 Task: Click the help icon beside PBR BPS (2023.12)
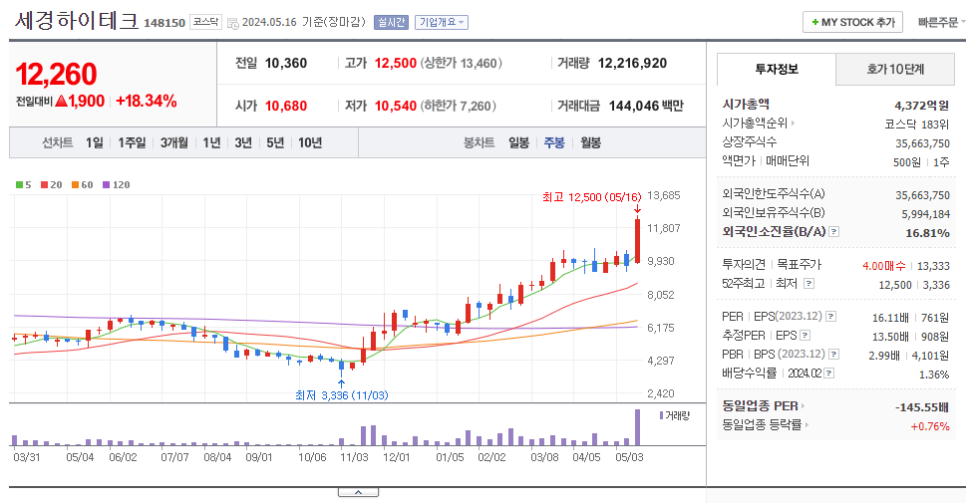[834, 354]
